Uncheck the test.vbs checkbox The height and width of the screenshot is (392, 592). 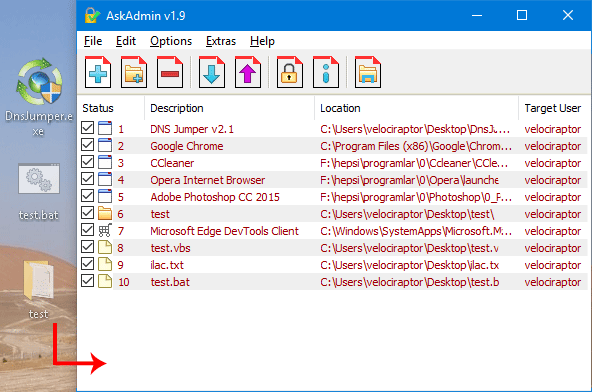[x=88, y=247]
